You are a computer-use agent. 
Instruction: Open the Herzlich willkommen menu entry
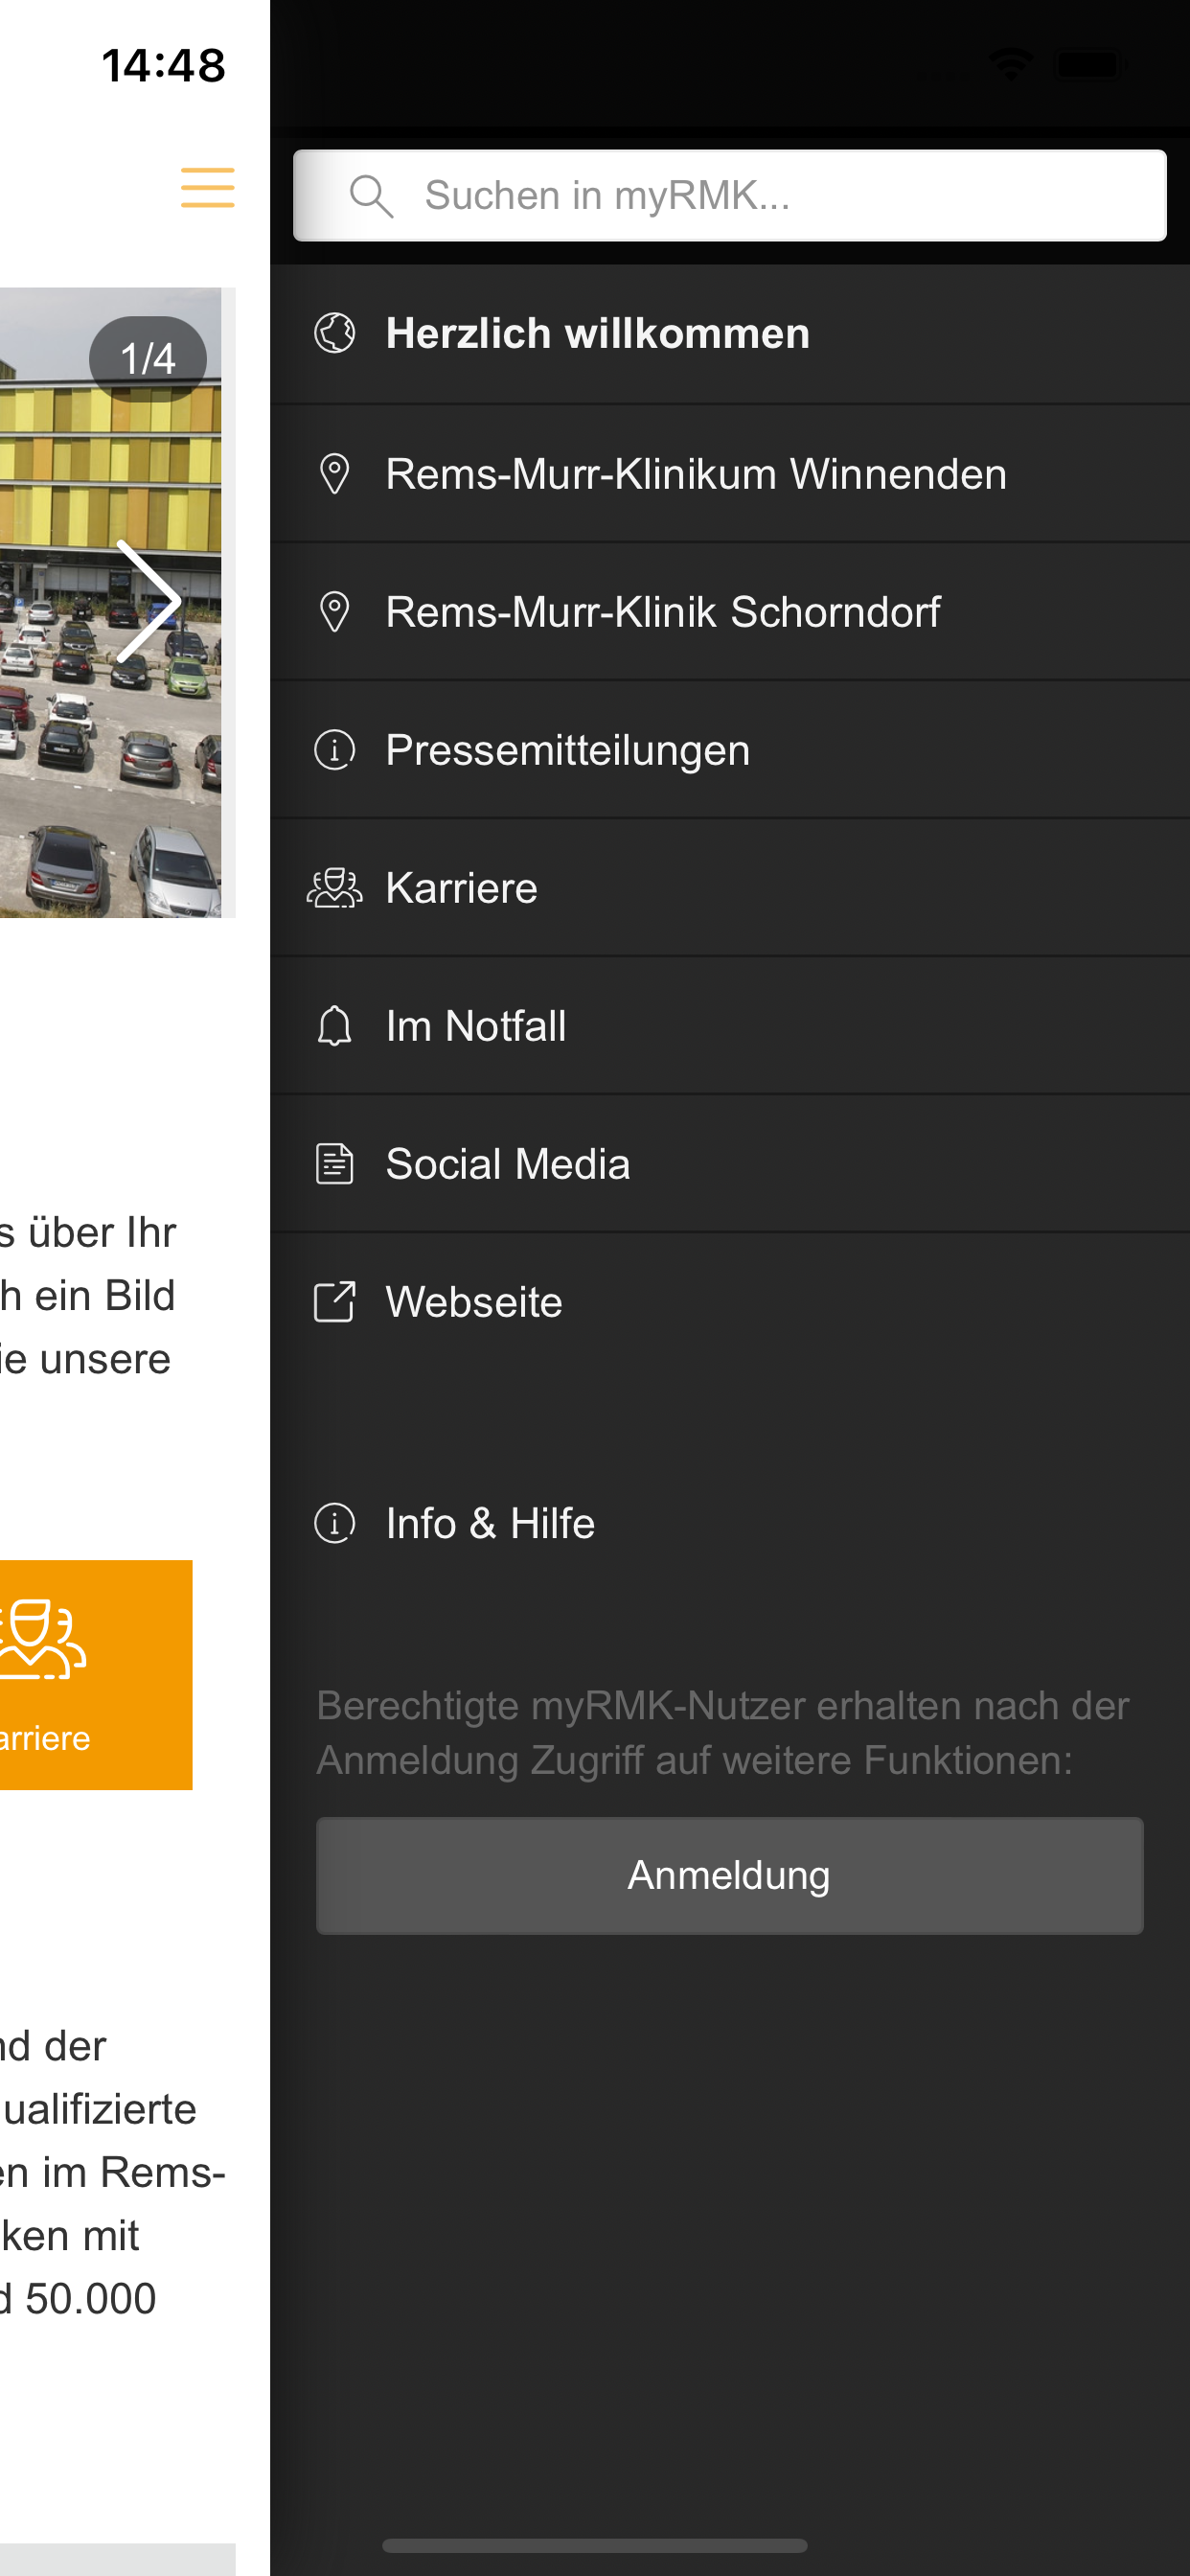[x=729, y=334]
